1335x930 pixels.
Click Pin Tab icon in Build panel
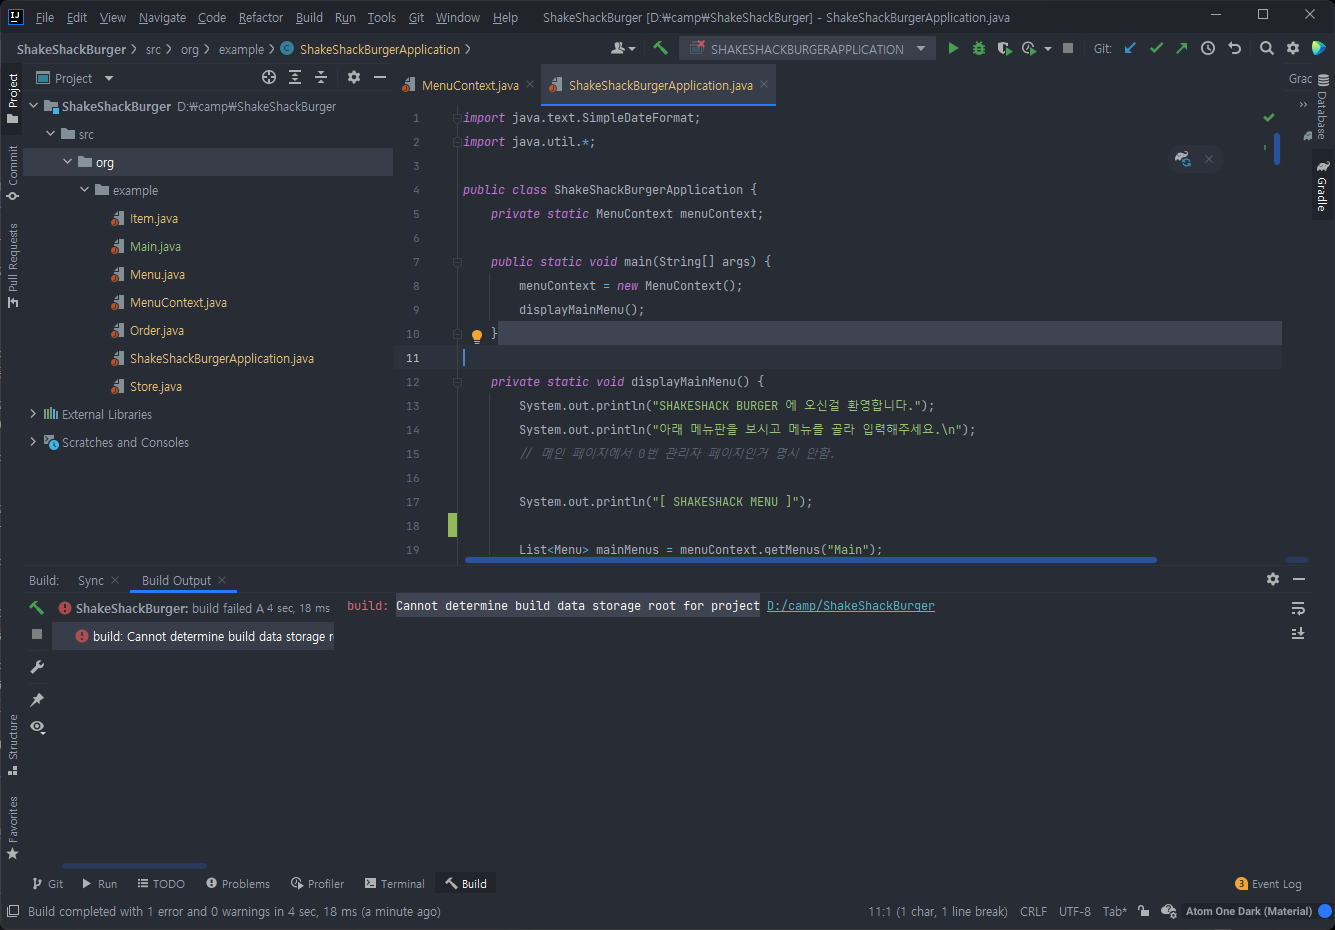37,699
